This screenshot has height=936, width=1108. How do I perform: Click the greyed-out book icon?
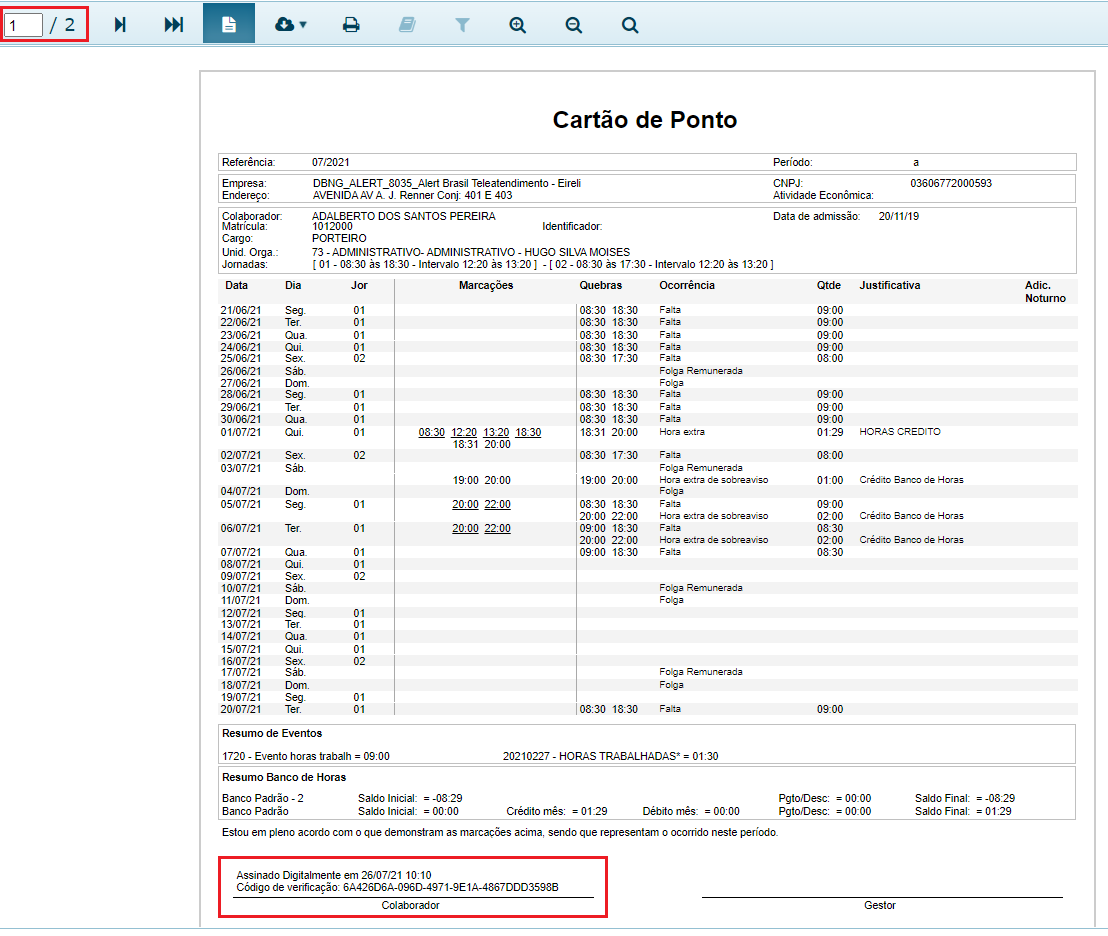(x=406, y=25)
